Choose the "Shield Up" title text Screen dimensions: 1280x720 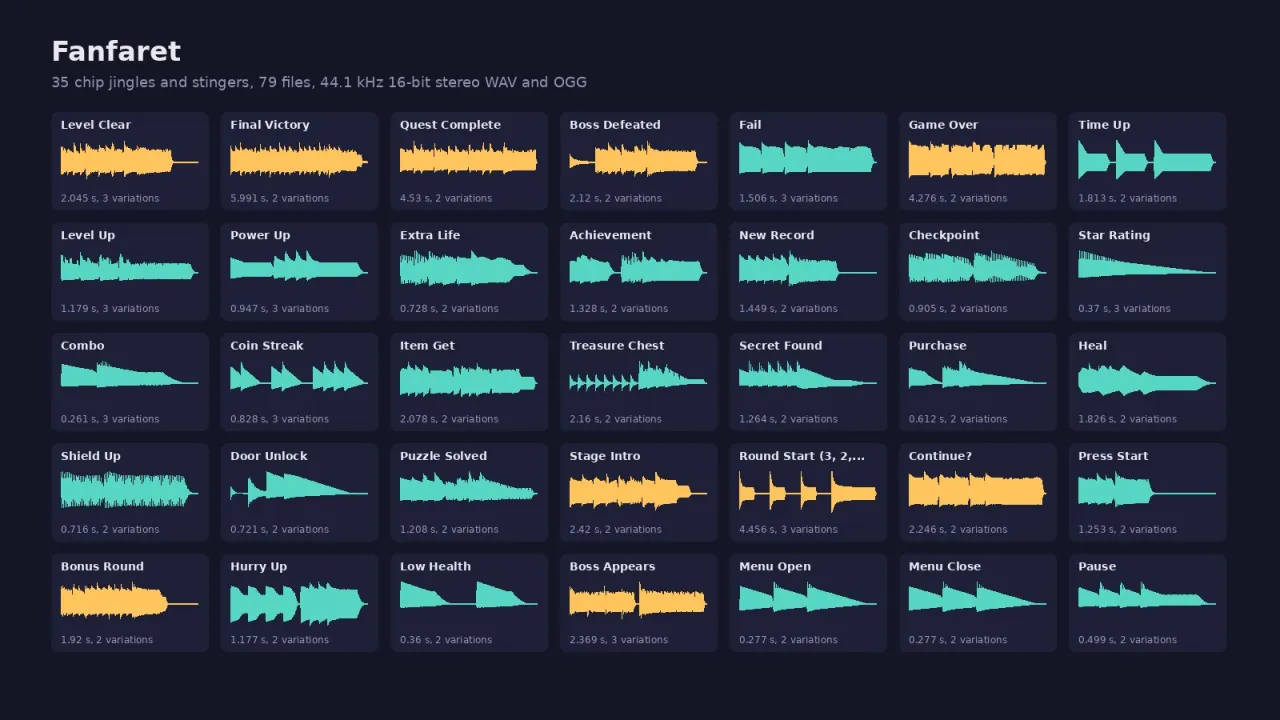pyautogui.click(x=91, y=456)
